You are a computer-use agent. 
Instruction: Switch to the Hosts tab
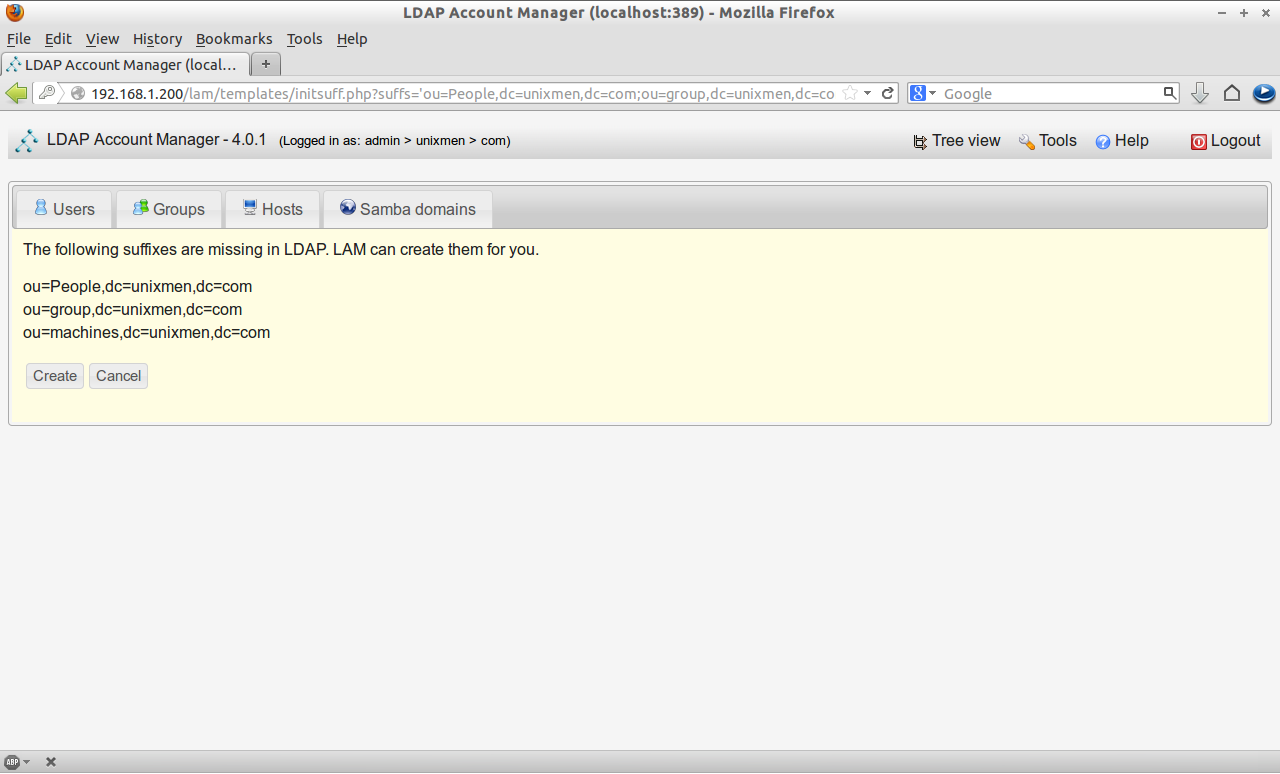(272, 209)
